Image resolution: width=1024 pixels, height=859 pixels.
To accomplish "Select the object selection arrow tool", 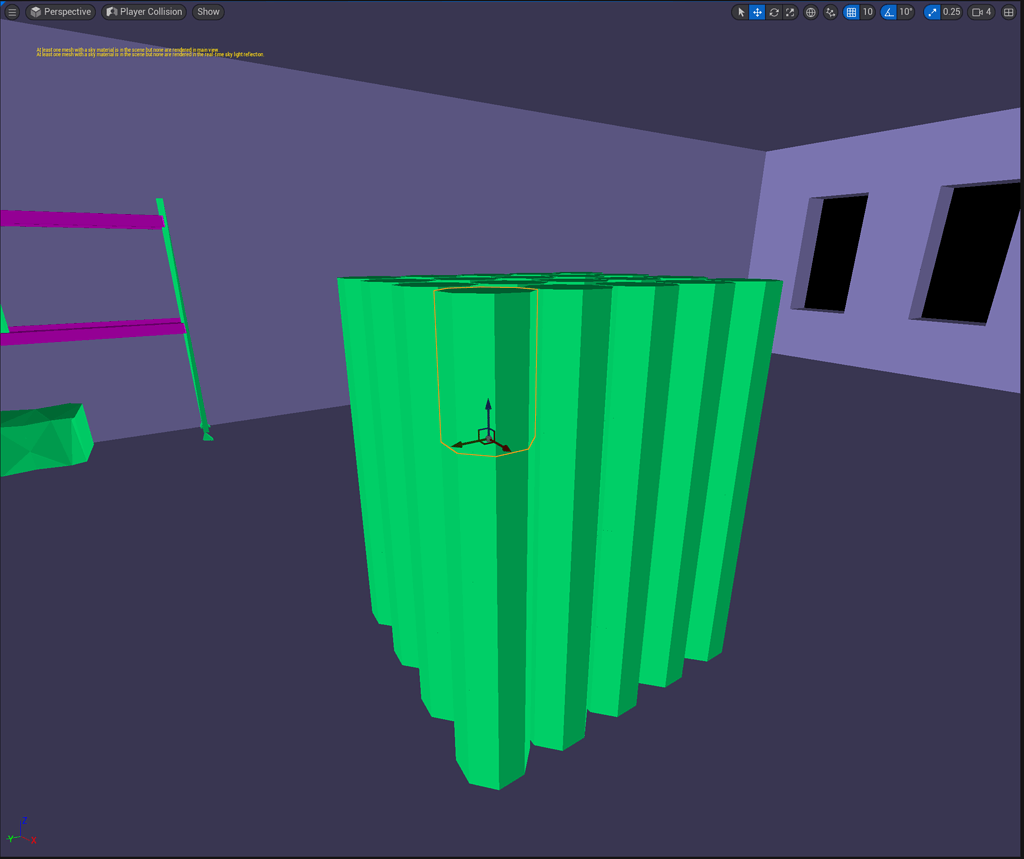I will point(740,12).
